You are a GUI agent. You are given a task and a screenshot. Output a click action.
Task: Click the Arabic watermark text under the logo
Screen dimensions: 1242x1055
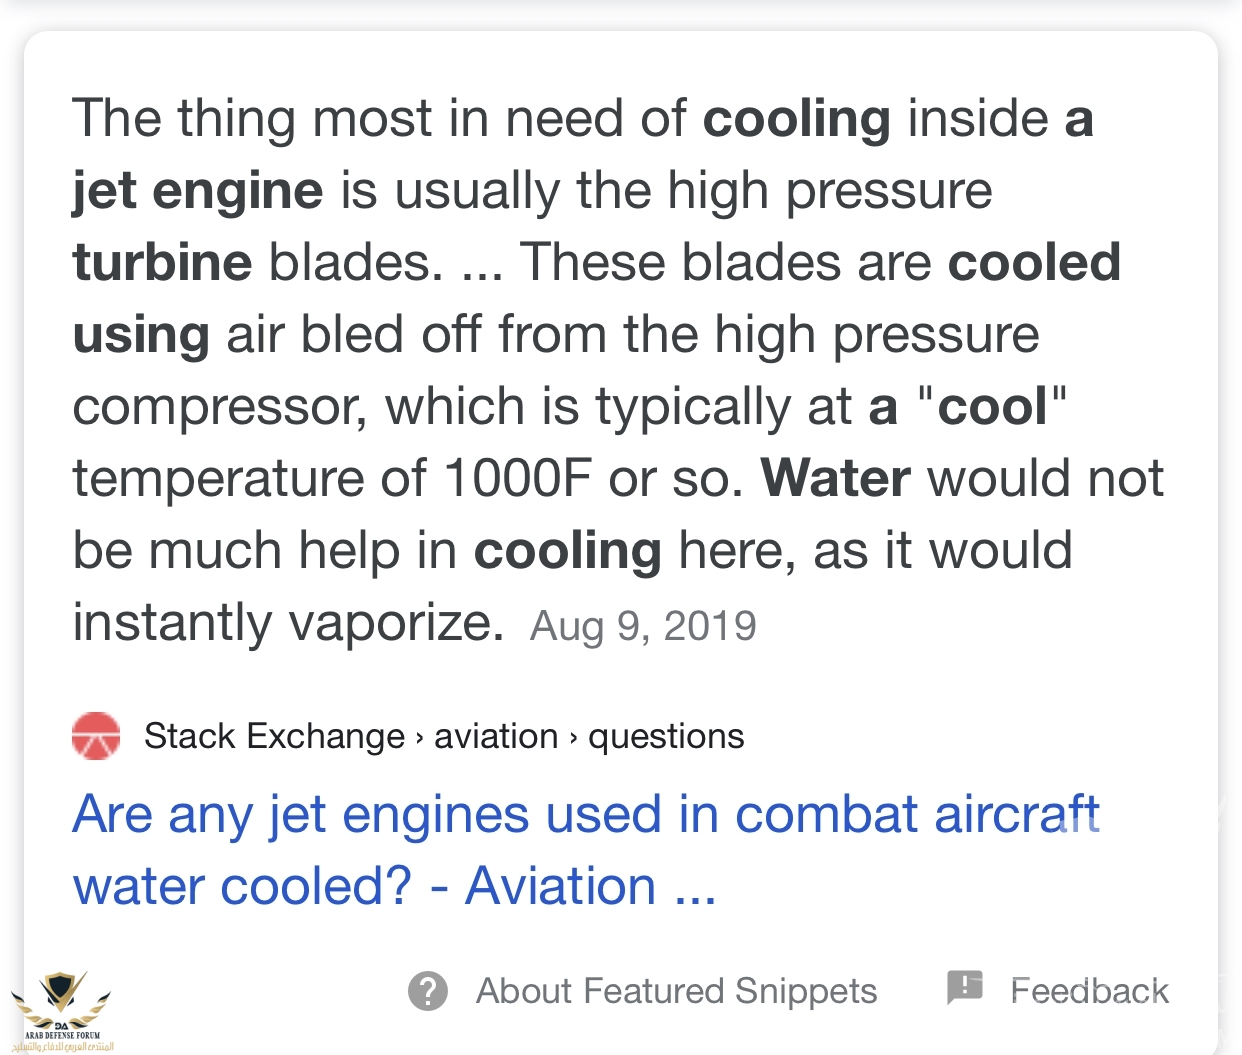click(62, 1046)
